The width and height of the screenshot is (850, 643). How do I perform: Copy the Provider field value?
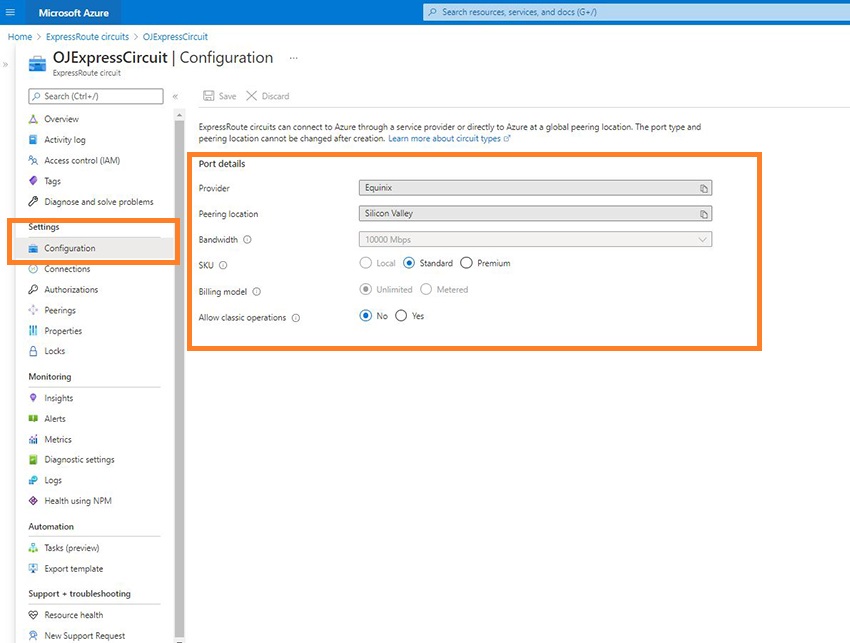click(704, 188)
